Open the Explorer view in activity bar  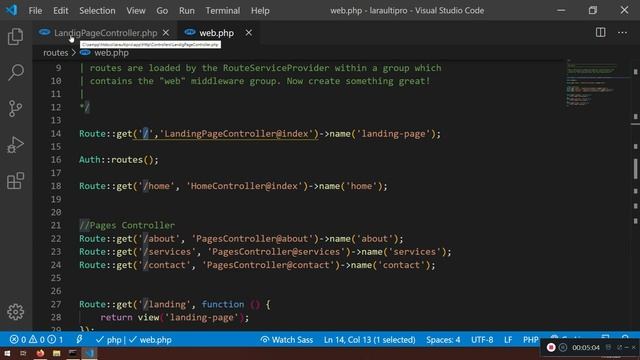coord(16,37)
